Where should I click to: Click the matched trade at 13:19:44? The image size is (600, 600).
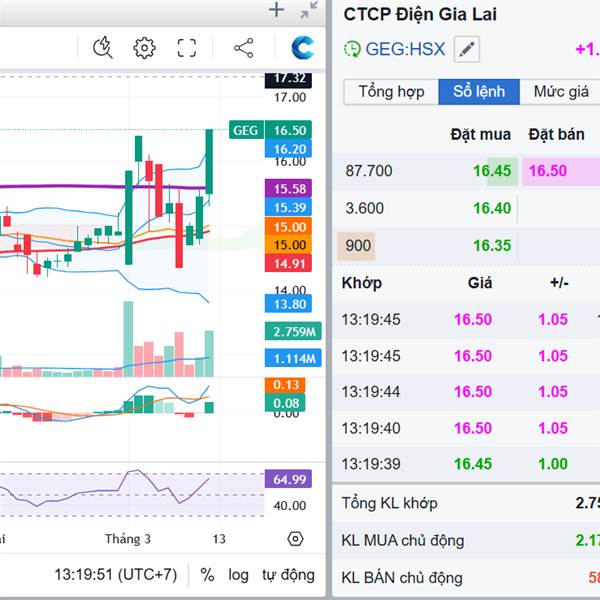(466, 392)
